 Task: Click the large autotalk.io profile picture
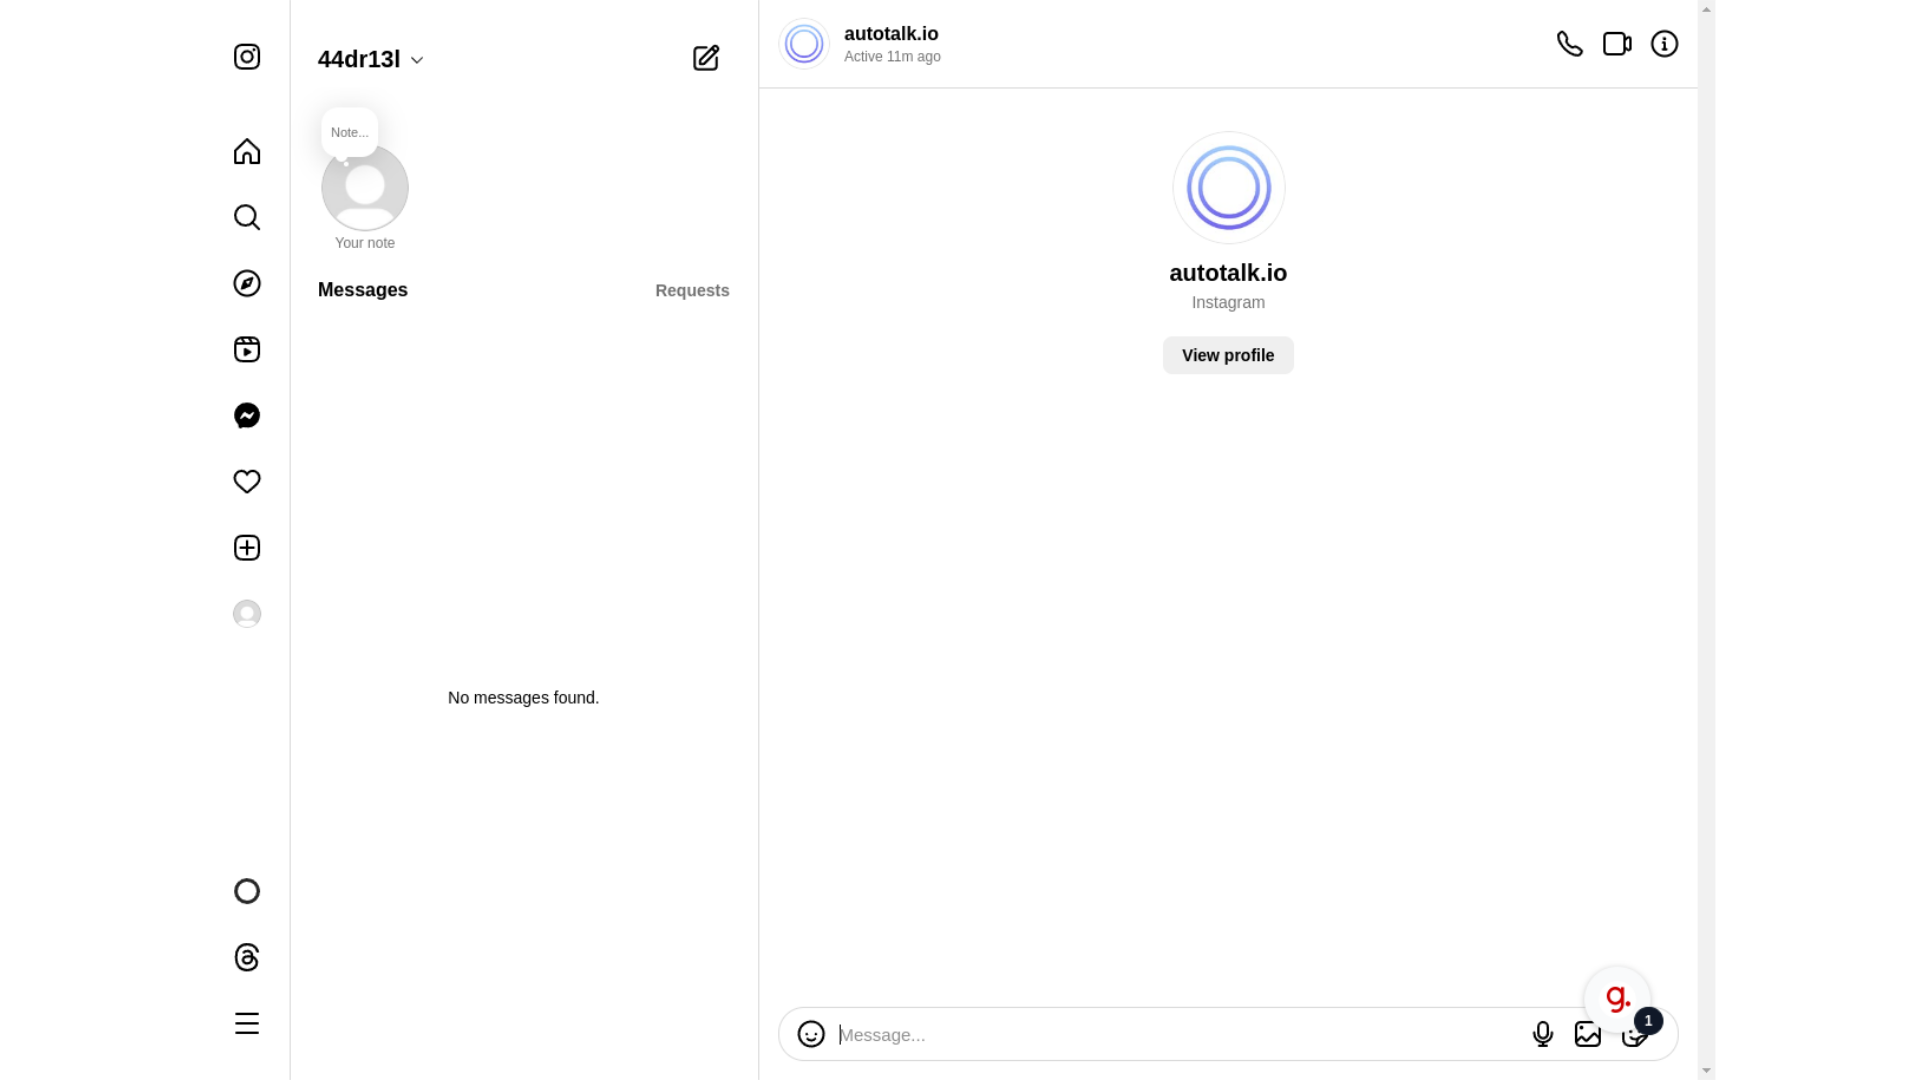click(1228, 188)
